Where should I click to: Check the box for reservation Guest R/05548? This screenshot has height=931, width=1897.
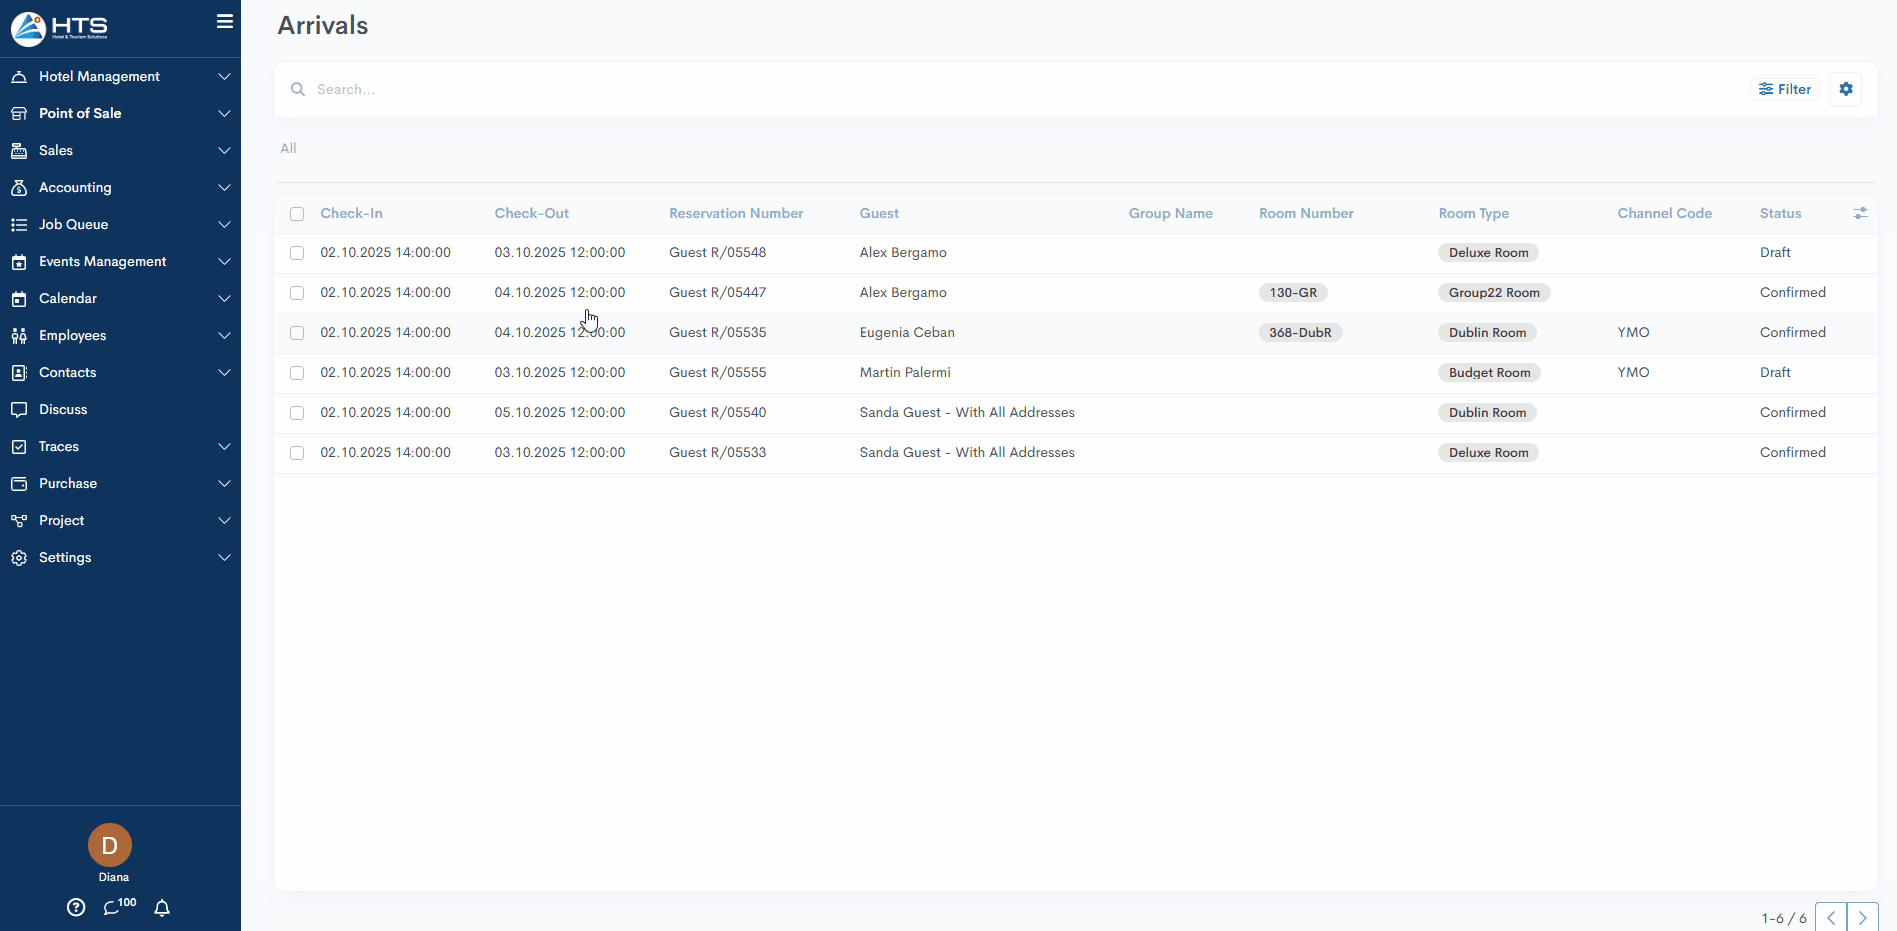coord(297,253)
